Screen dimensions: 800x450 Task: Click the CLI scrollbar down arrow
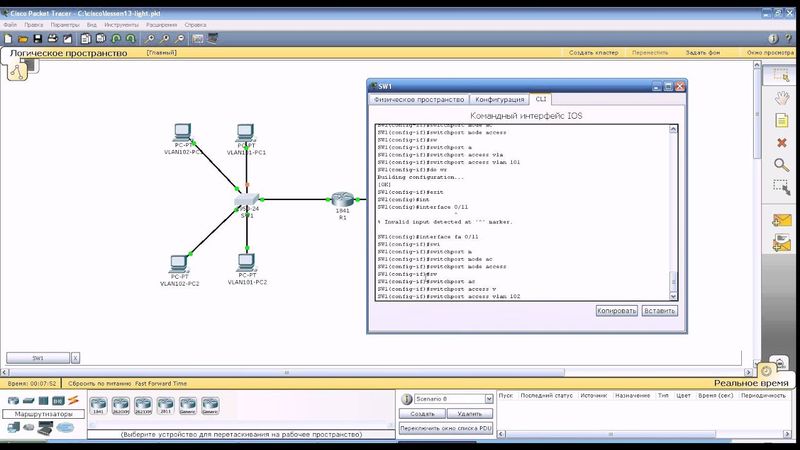[x=673, y=296]
